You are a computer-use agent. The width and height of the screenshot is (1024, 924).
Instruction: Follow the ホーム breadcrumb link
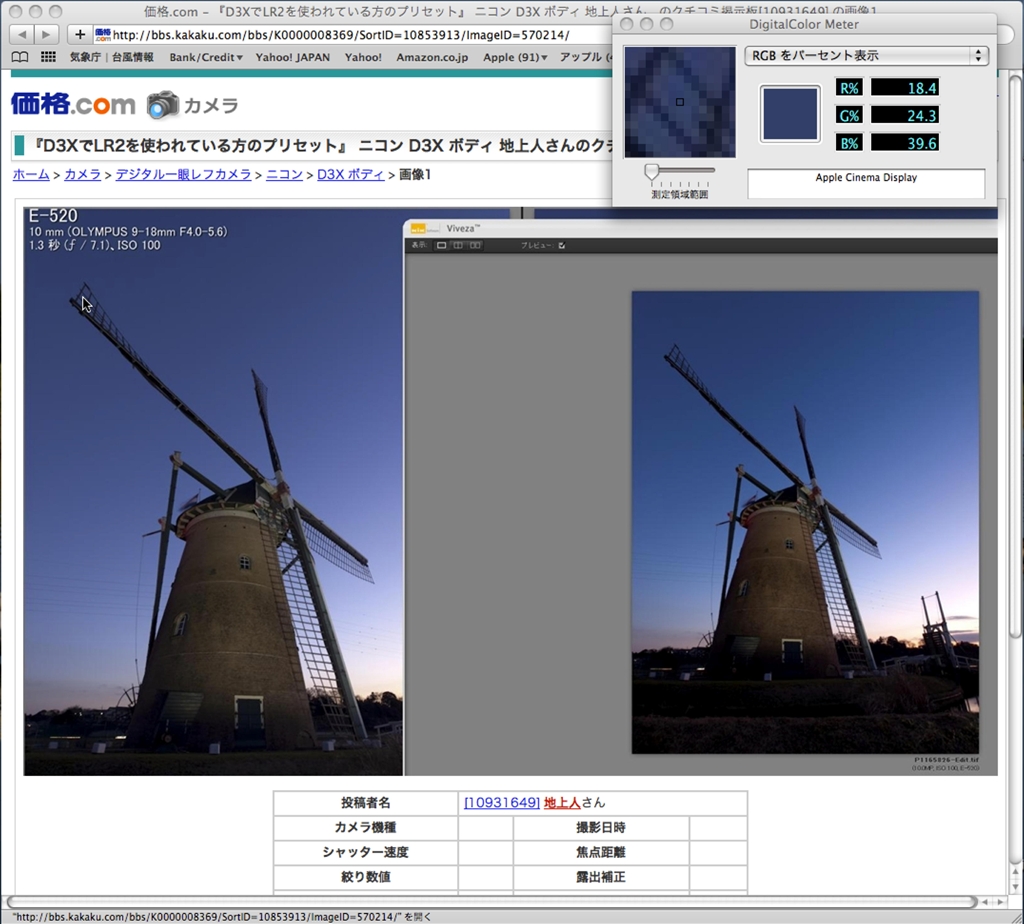31,174
